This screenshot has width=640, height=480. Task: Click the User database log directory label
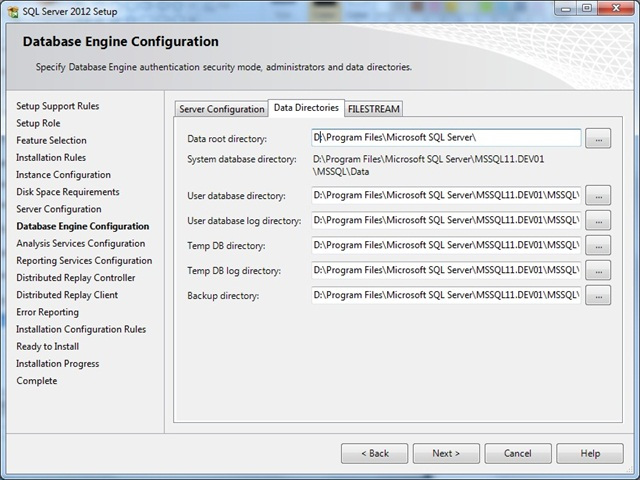(244, 221)
